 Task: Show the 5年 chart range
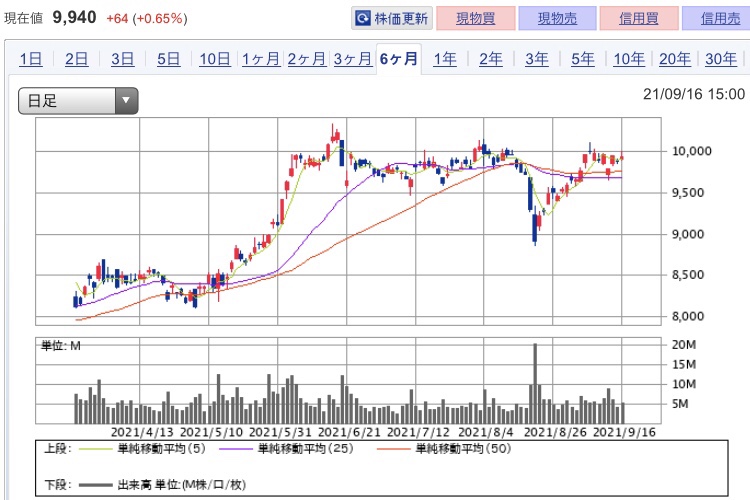(583, 59)
